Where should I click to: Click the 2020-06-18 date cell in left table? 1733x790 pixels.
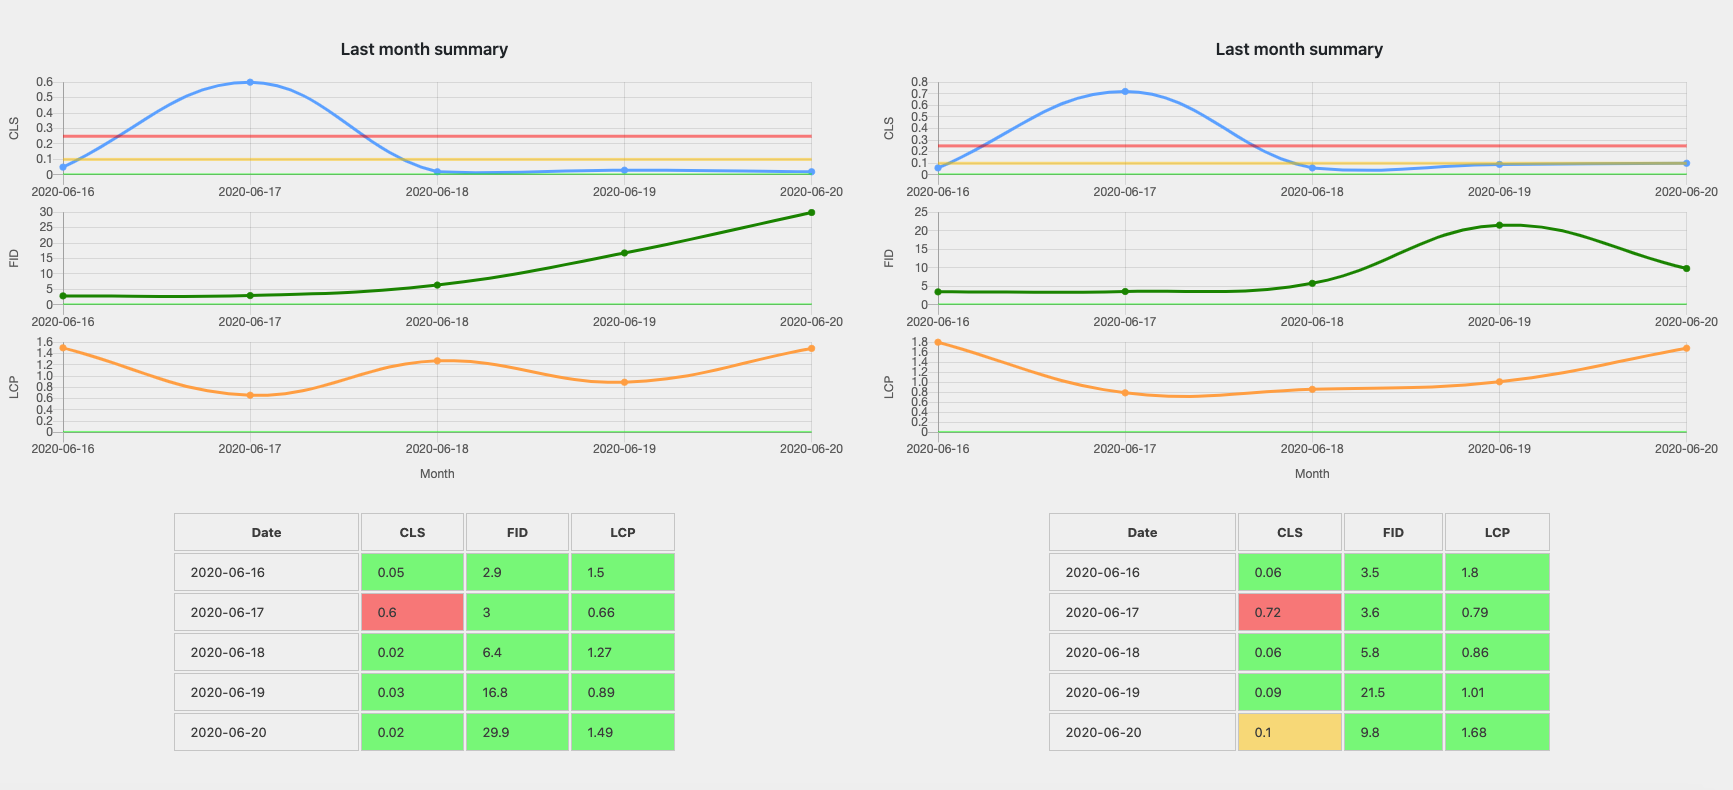pyautogui.click(x=266, y=652)
